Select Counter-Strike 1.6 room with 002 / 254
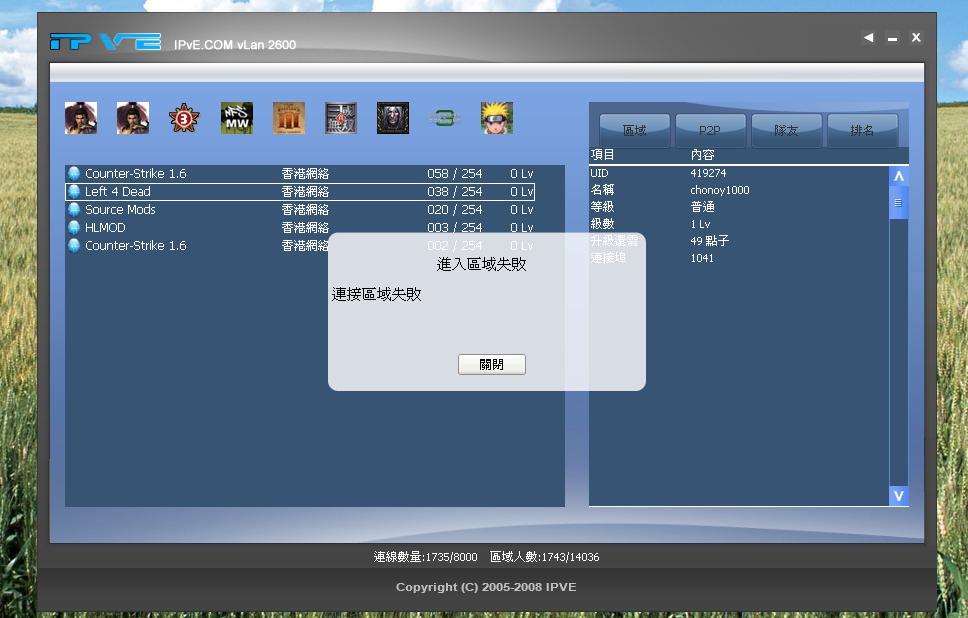Screen dimensions: 968x618 pyautogui.click(x=300, y=245)
